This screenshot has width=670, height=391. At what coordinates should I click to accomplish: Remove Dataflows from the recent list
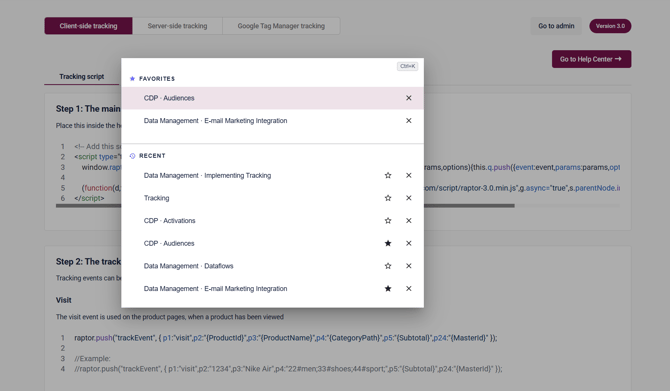[408, 266]
